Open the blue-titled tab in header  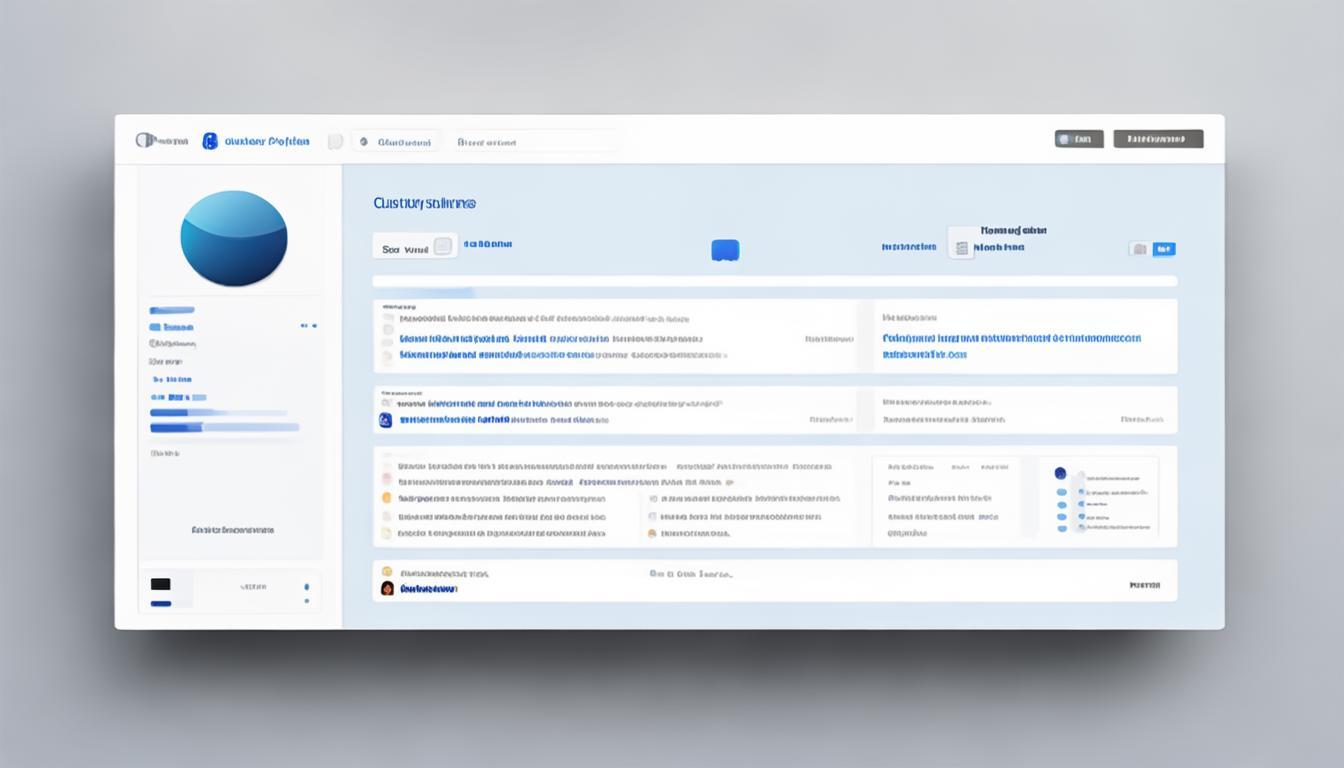(x=266, y=141)
